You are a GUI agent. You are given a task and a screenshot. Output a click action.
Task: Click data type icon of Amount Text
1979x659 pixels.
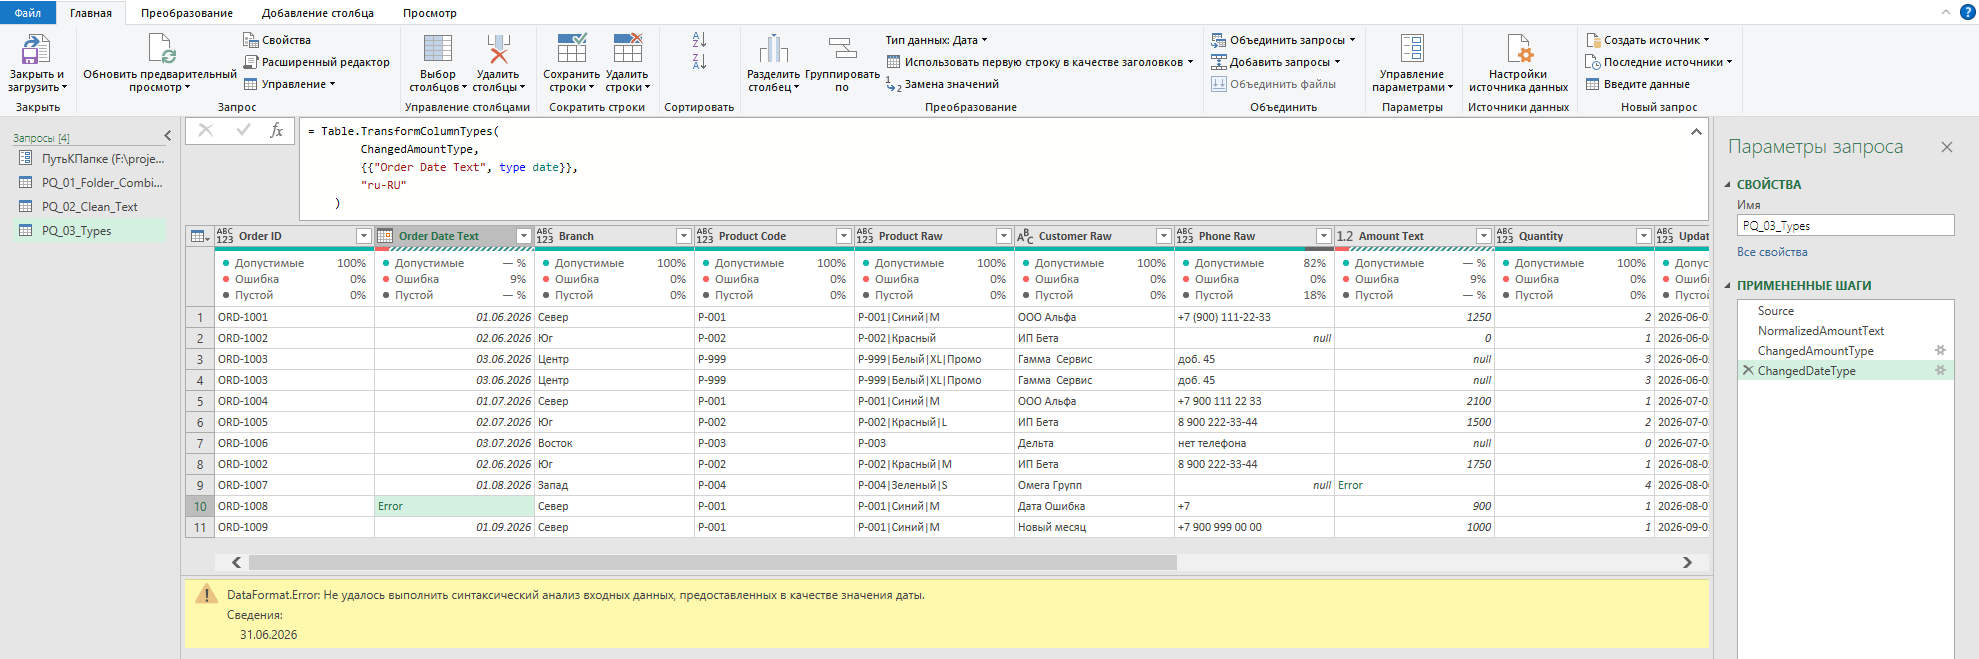(1345, 236)
